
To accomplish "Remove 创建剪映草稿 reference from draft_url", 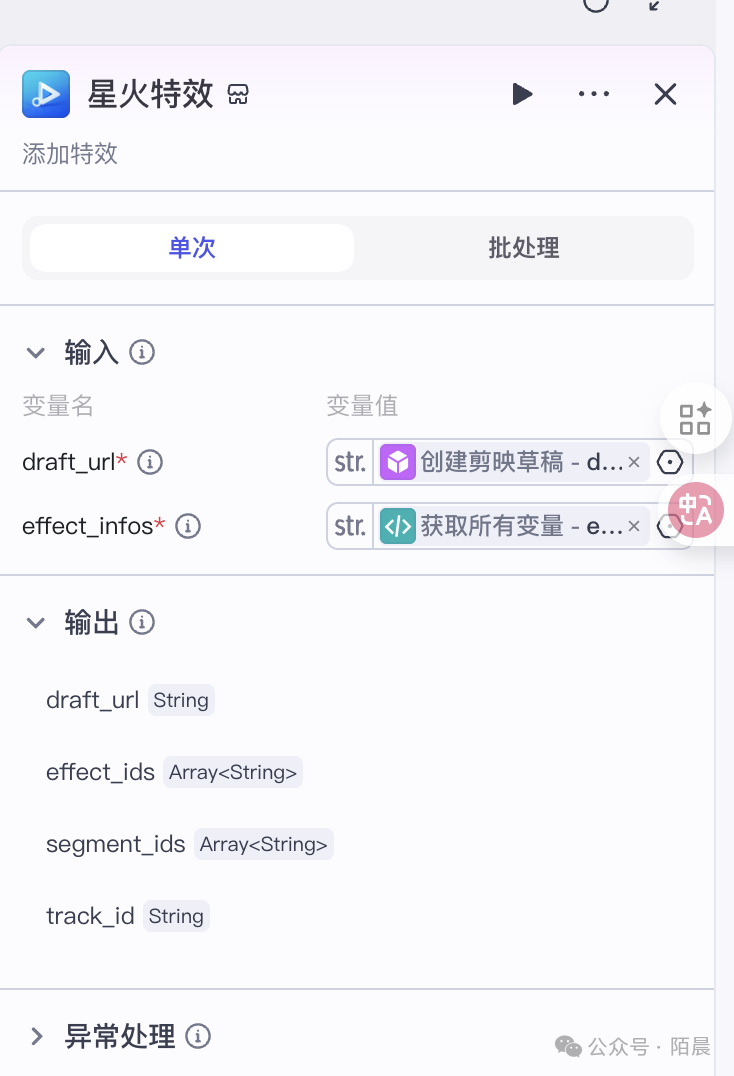I will [x=633, y=462].
